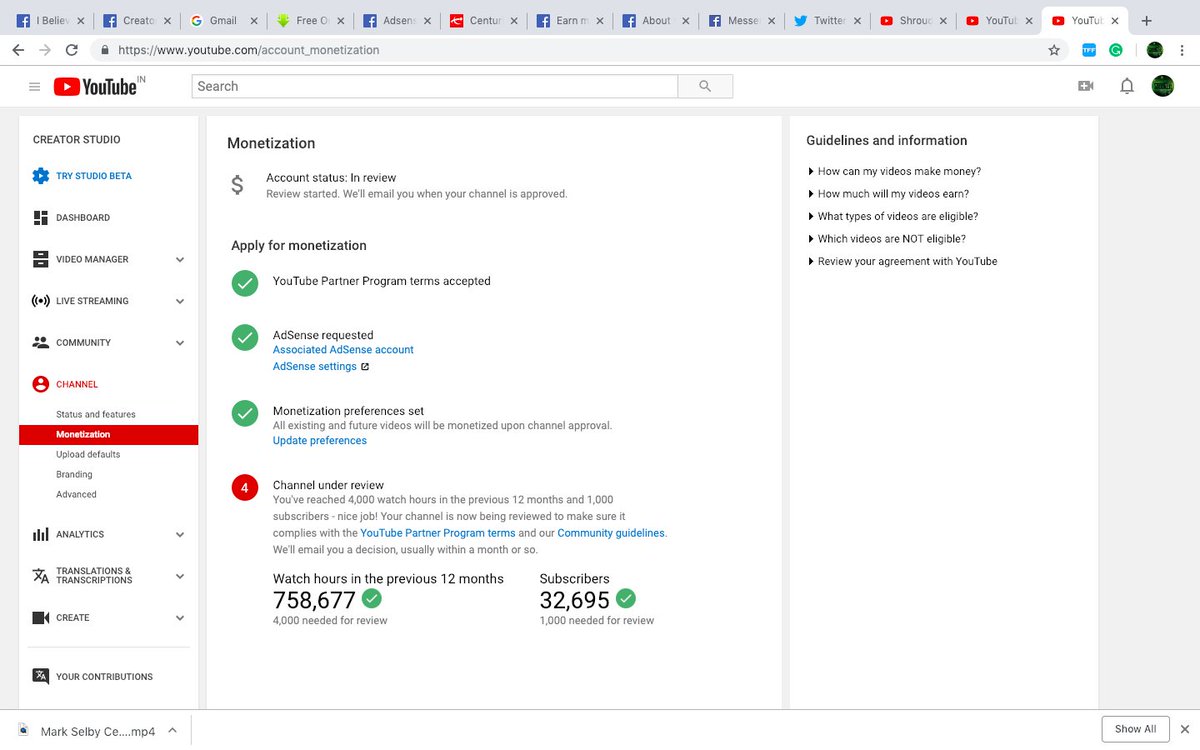Screen dimensions: 1200x750
Task: Reload the page with the refresh icon
Action: click(x=72, y=50)
